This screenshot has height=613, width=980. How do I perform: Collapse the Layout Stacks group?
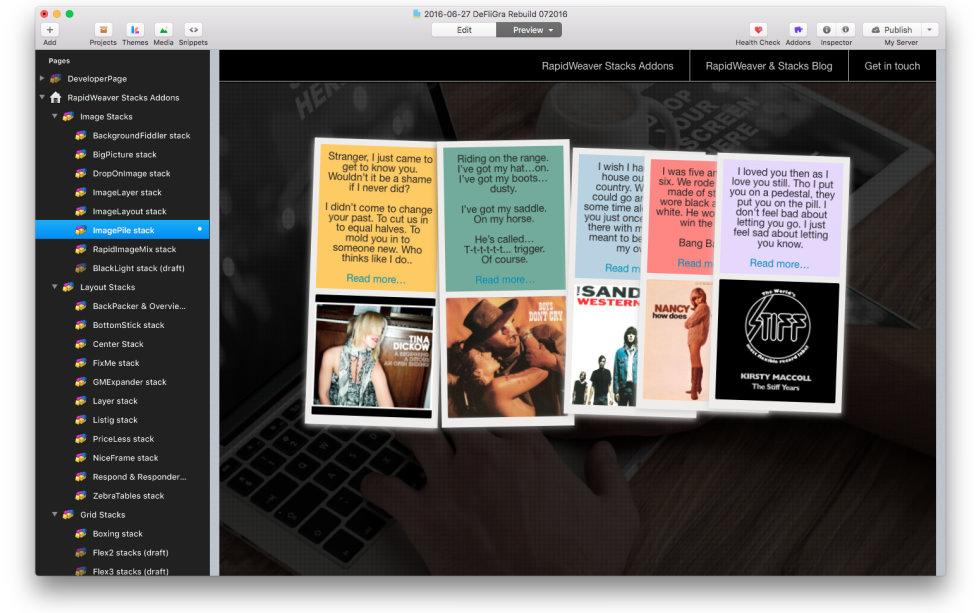(x=54, y=287)
